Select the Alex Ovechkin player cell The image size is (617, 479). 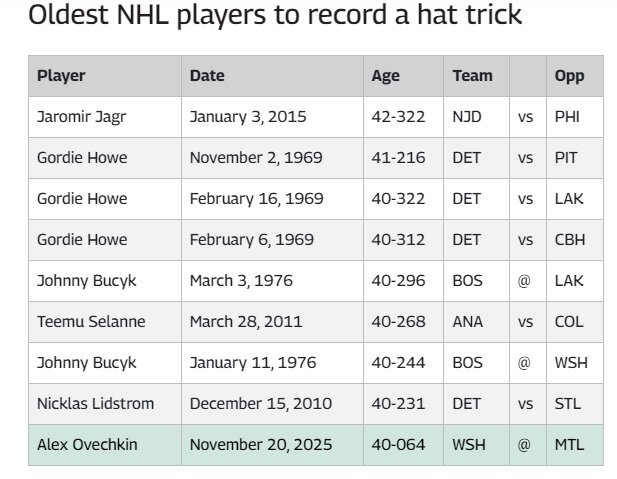coord(105,445)
